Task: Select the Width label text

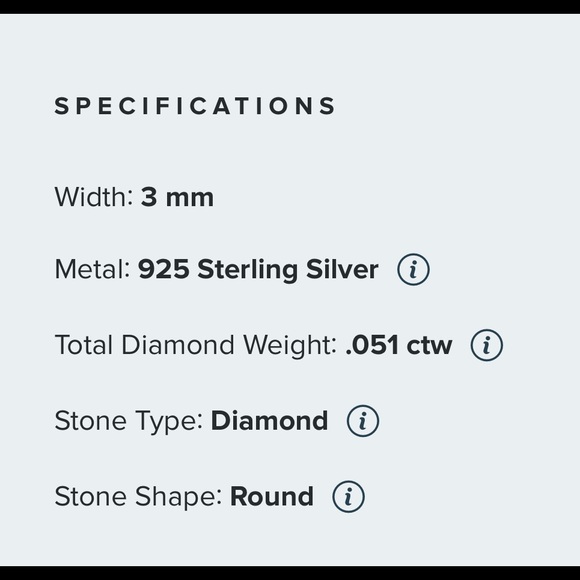Action: pyautogui.click(x=94, y=197)
